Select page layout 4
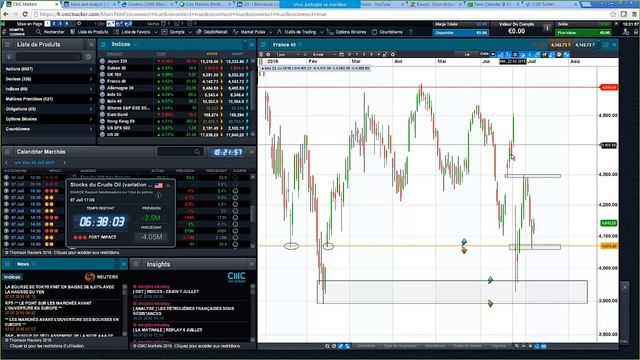 click(x=67, y=24)
